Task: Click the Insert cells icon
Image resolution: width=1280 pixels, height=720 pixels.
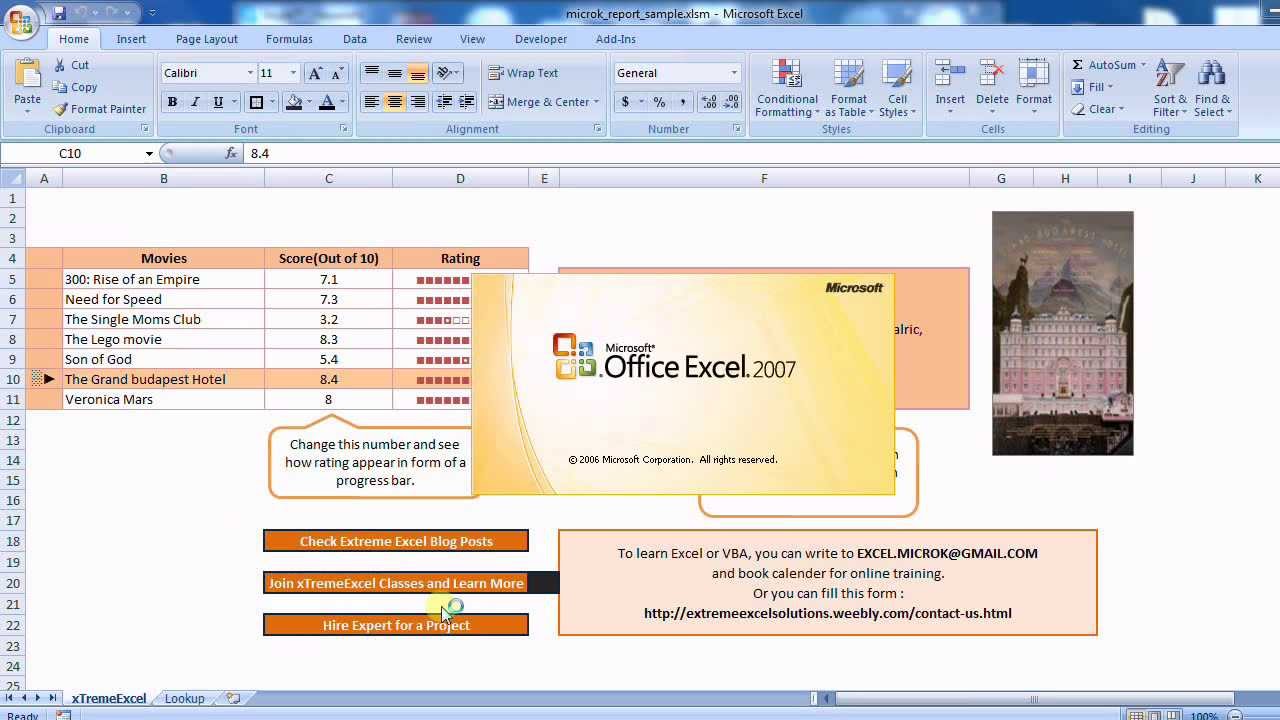Action: pos(950,75)
